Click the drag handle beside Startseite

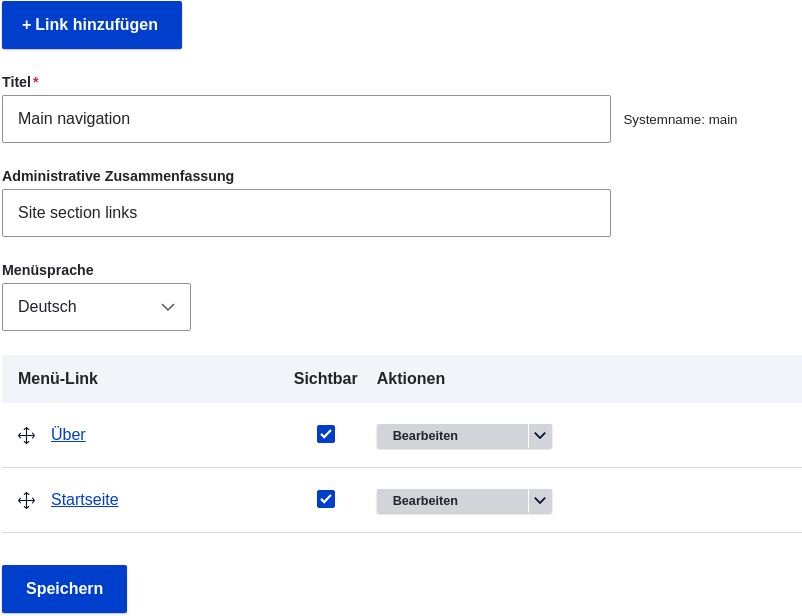click(27, 500)
